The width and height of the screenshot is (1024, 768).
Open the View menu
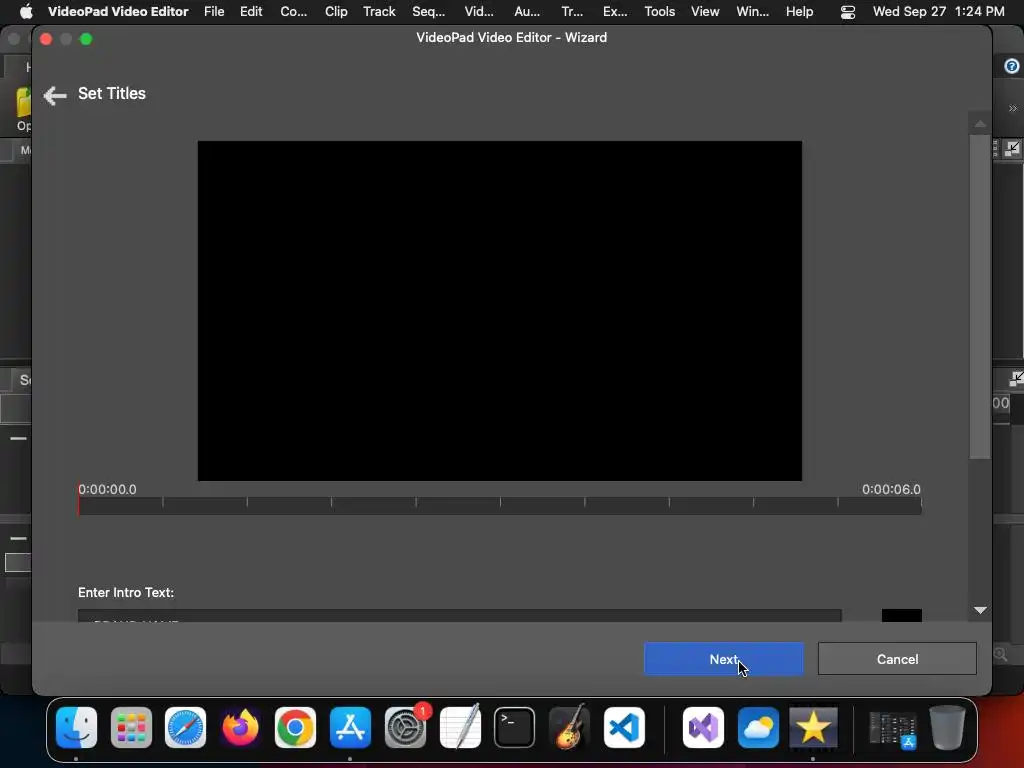(x=705, y=12)
